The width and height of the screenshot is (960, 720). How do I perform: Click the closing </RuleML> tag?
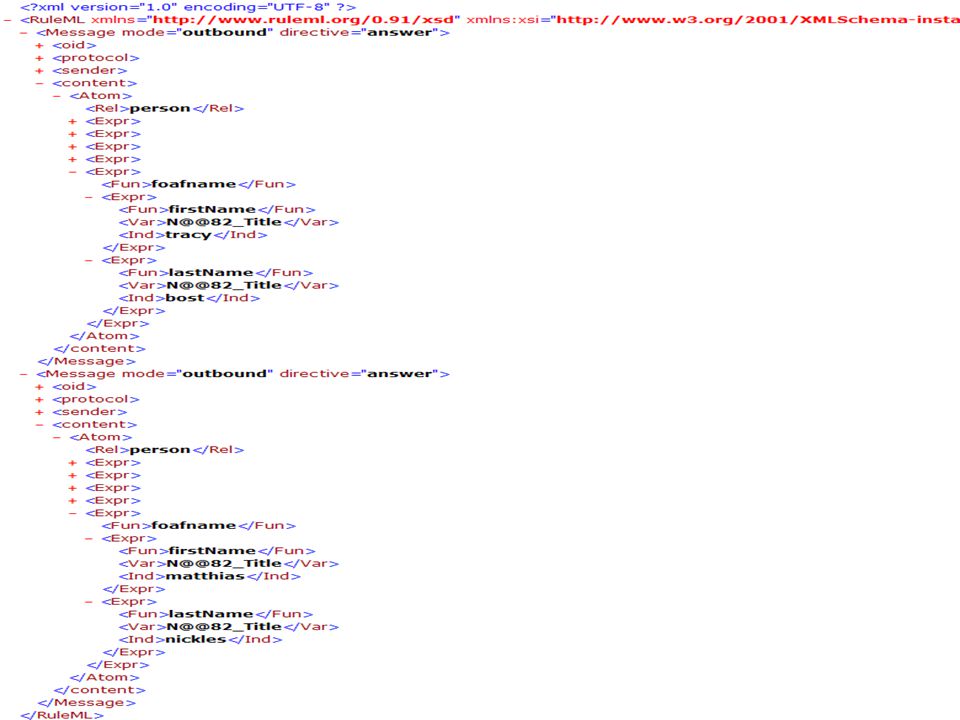tap(62, 714)
